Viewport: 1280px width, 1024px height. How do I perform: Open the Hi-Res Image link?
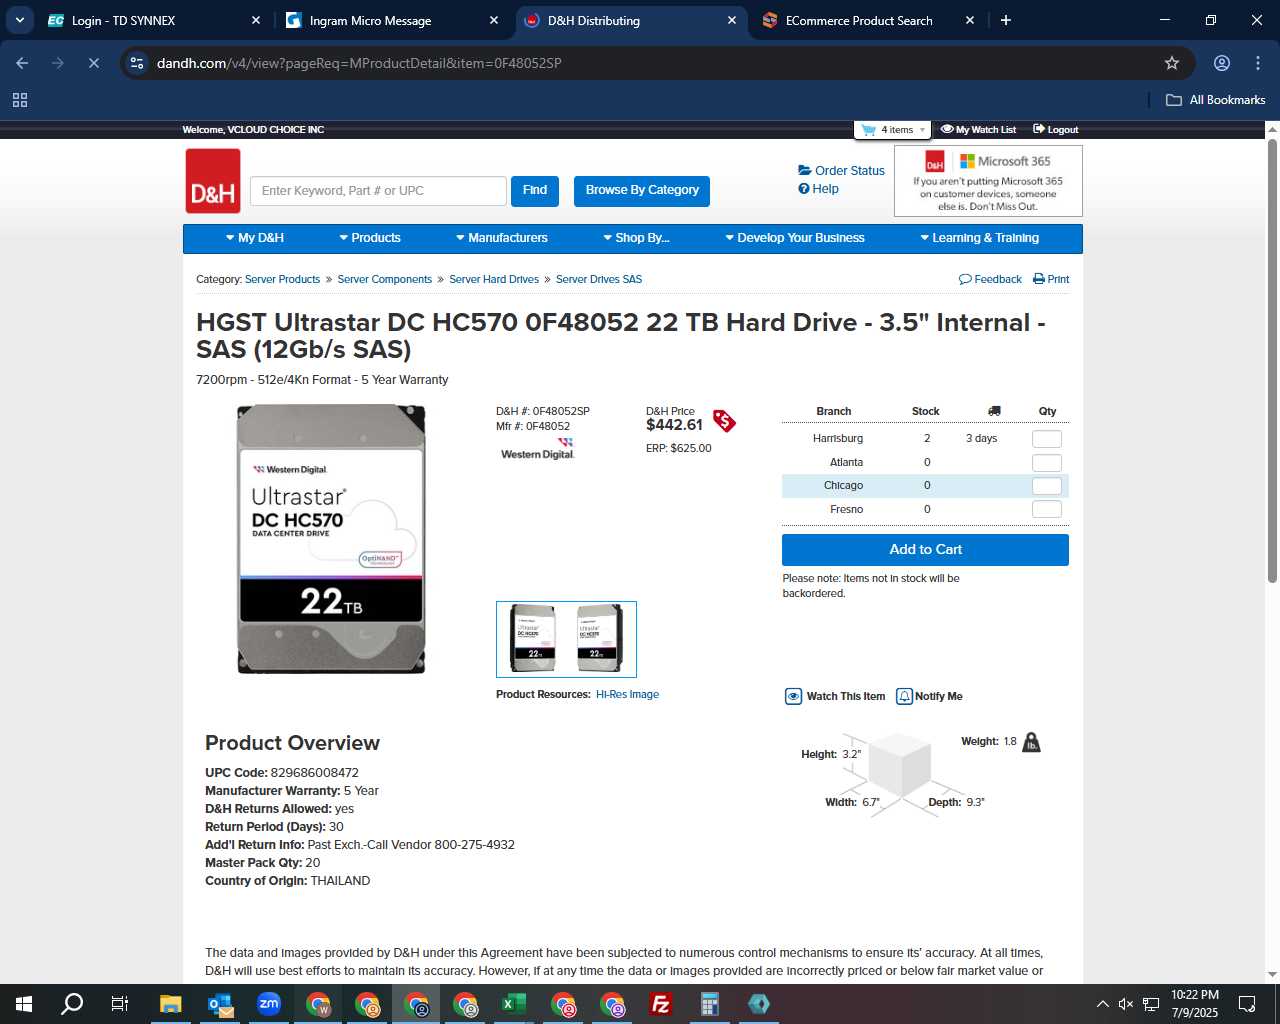(627, 695)
